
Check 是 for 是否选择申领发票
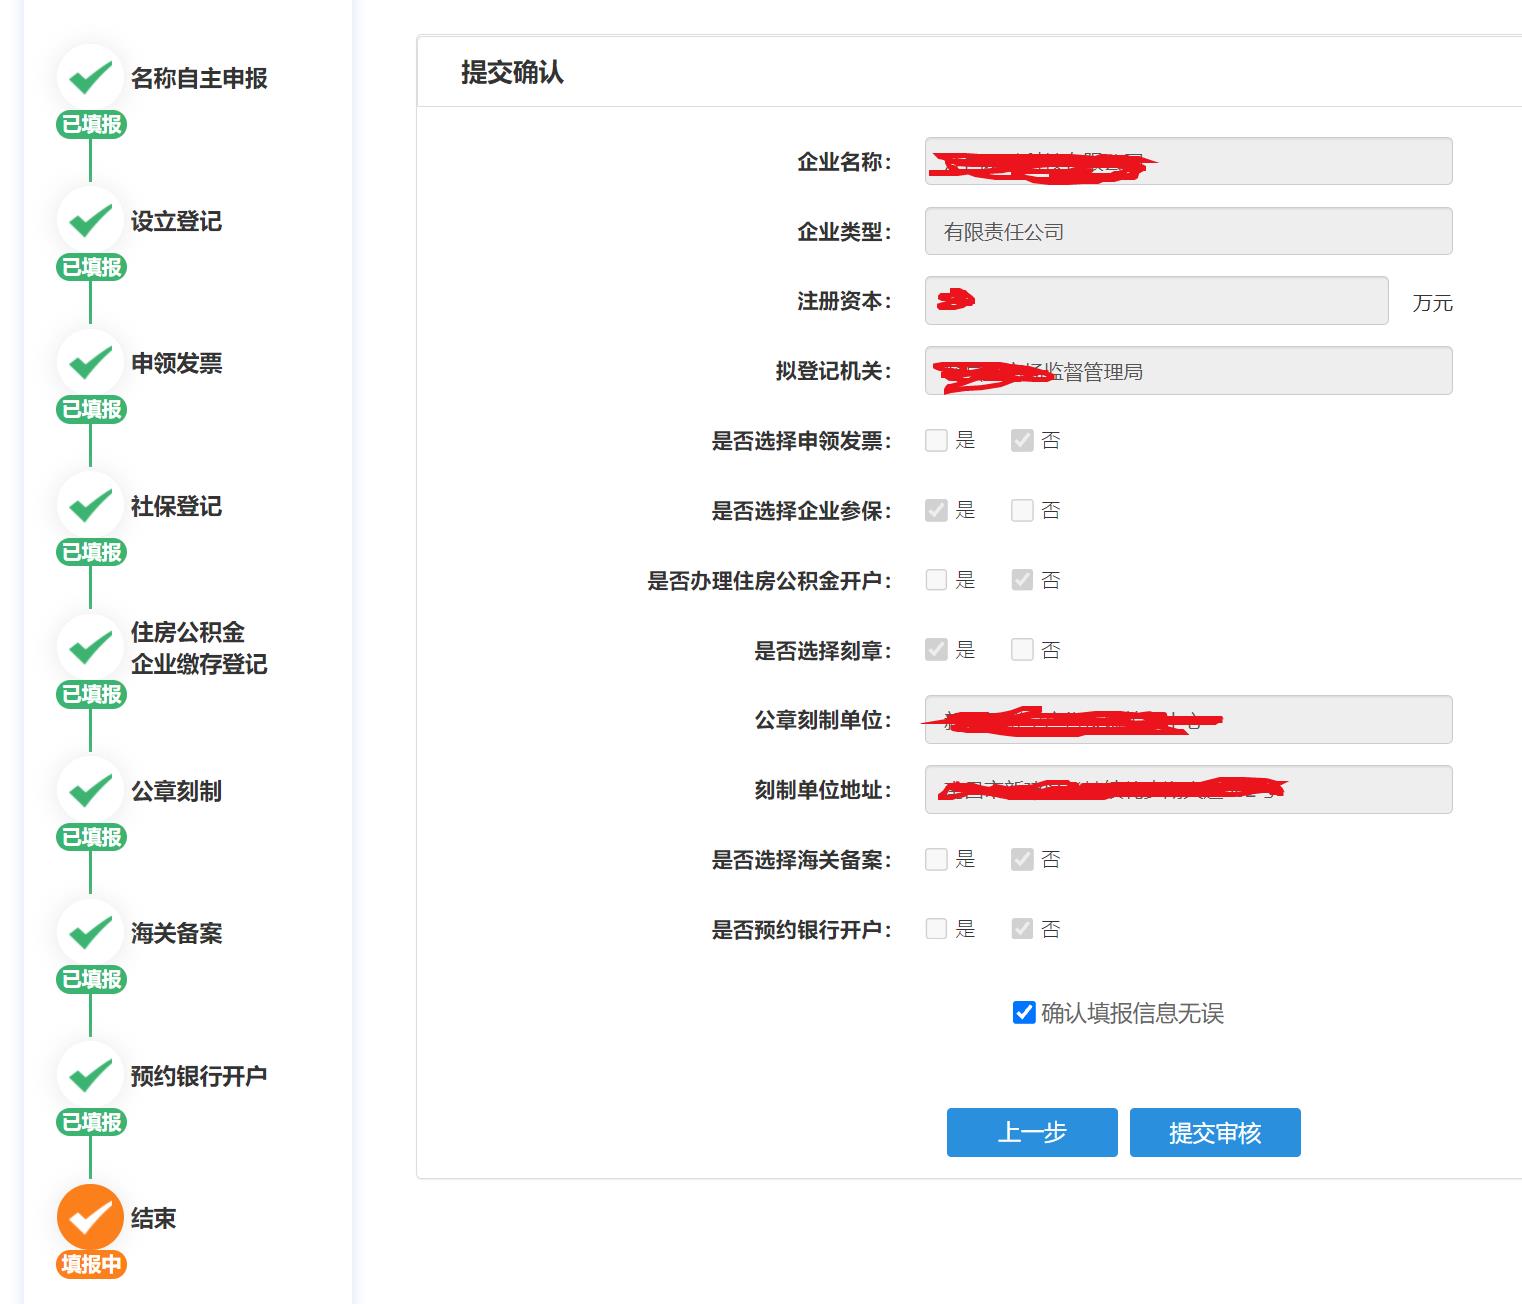pos(936,440)
